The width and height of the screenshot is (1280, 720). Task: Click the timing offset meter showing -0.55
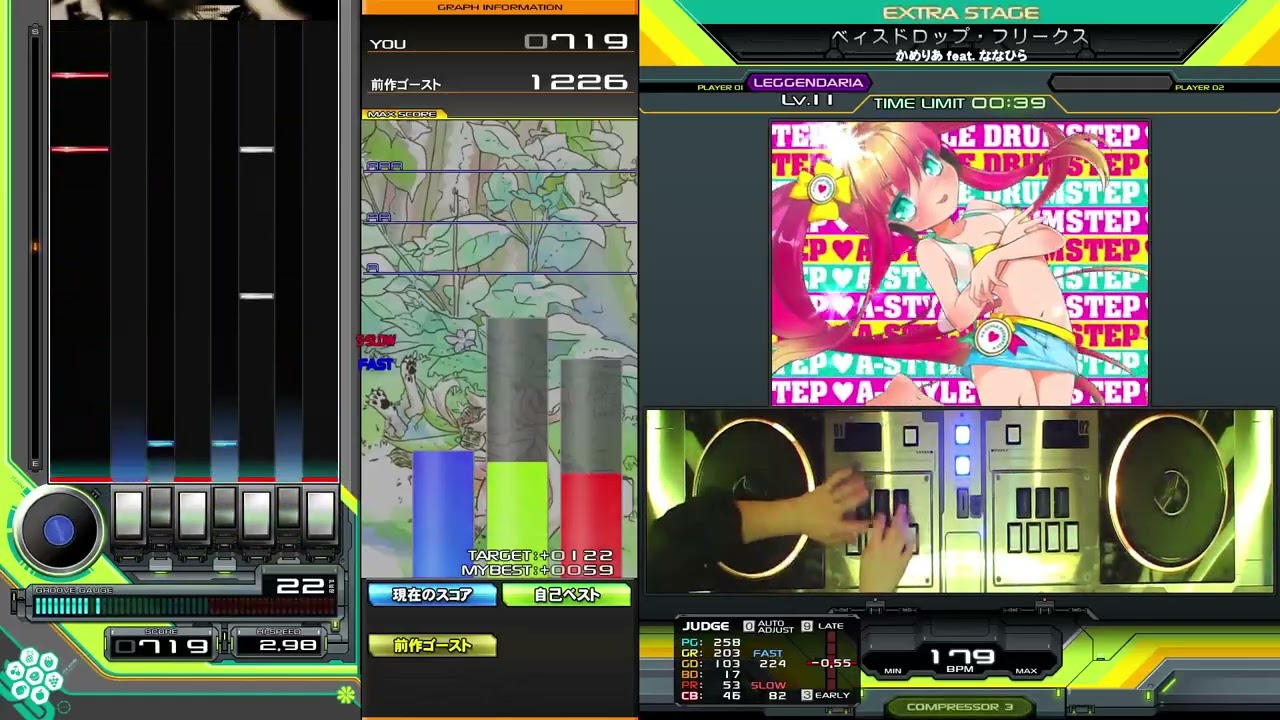click(x=831, y=663)
